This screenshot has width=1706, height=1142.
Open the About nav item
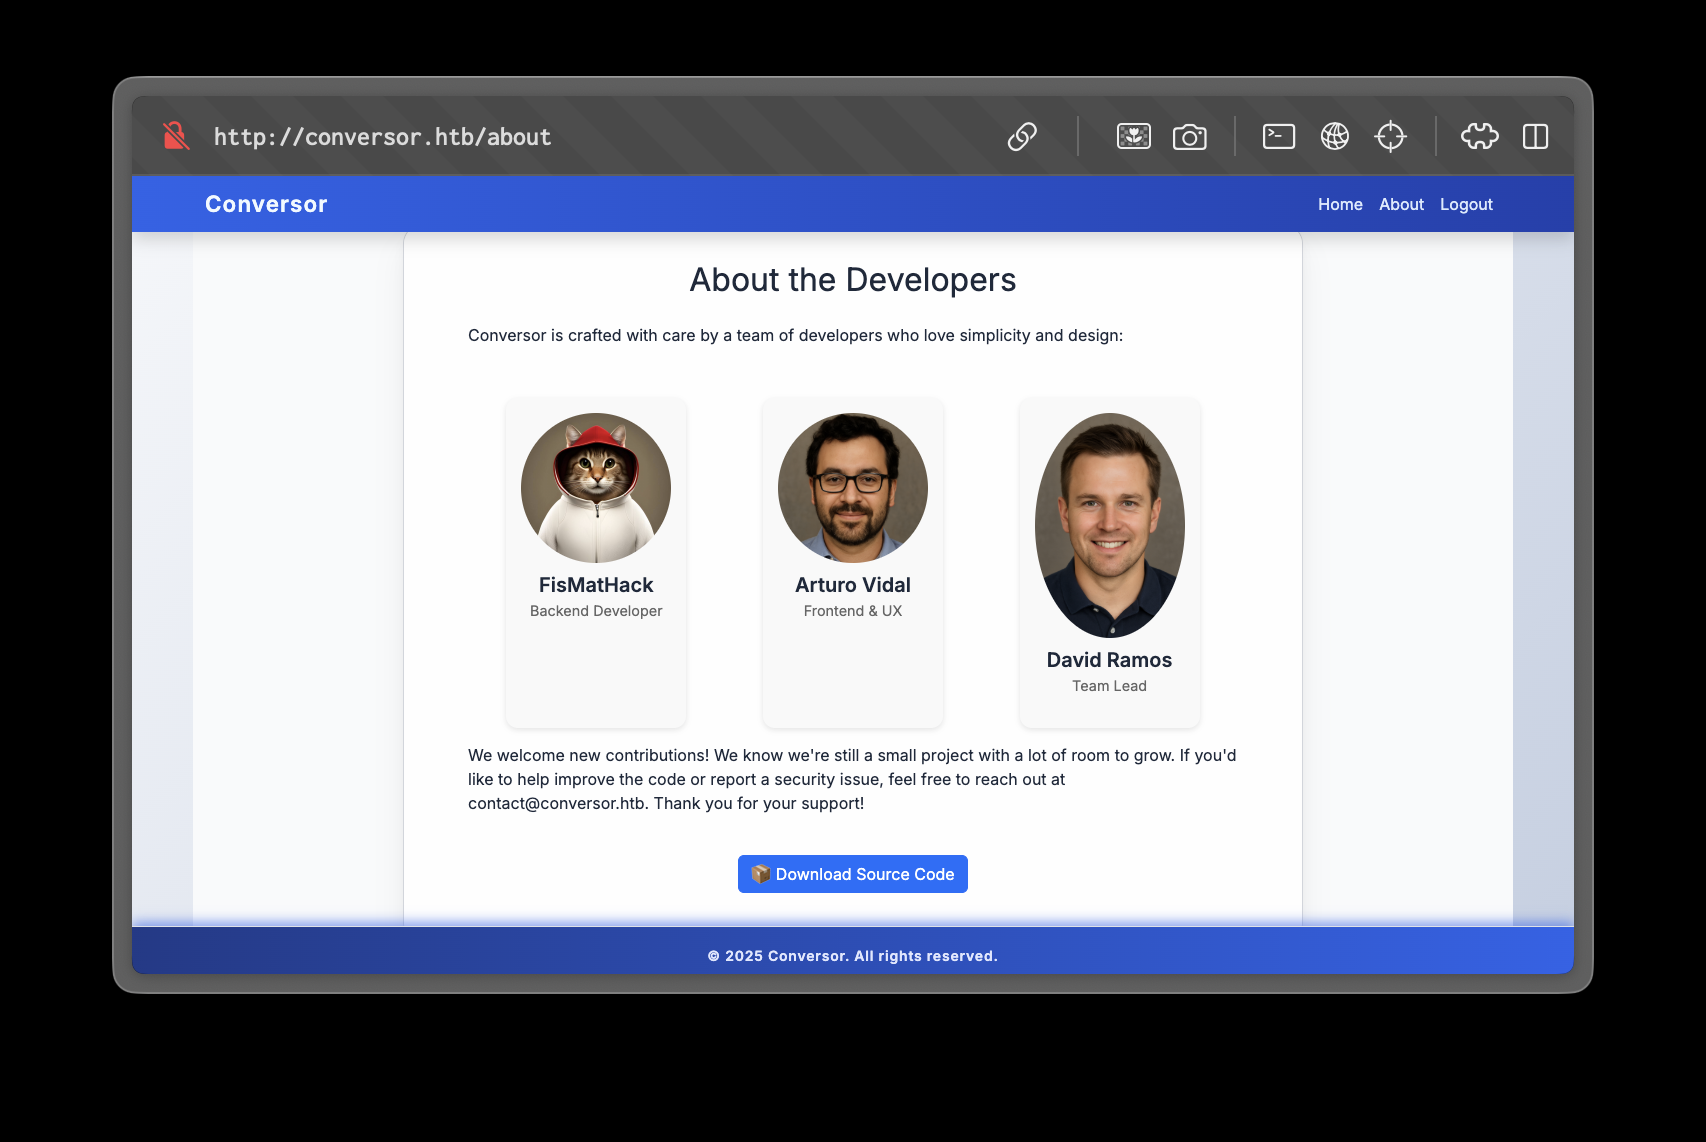tap(1401, 204)
